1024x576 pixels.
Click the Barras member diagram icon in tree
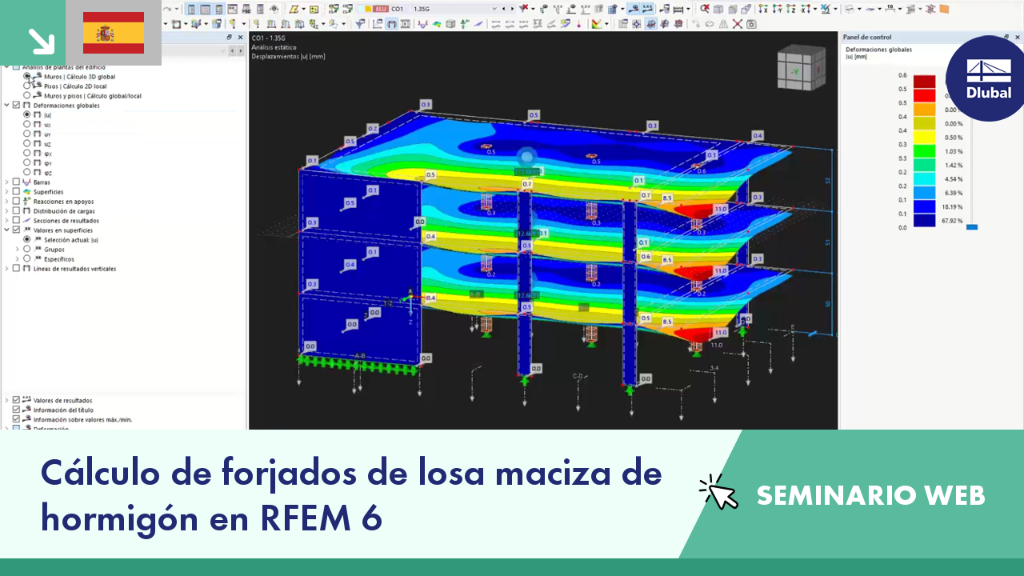point(27,182)
